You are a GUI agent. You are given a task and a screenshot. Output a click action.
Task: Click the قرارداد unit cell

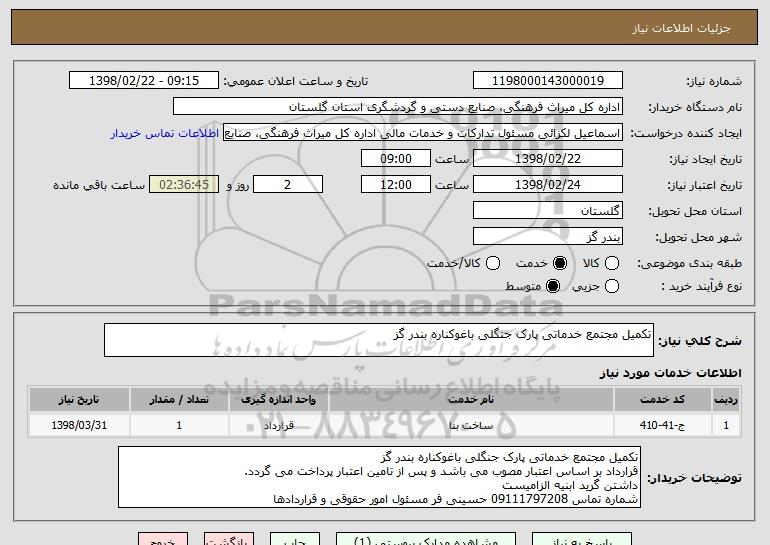coord(278,425)
